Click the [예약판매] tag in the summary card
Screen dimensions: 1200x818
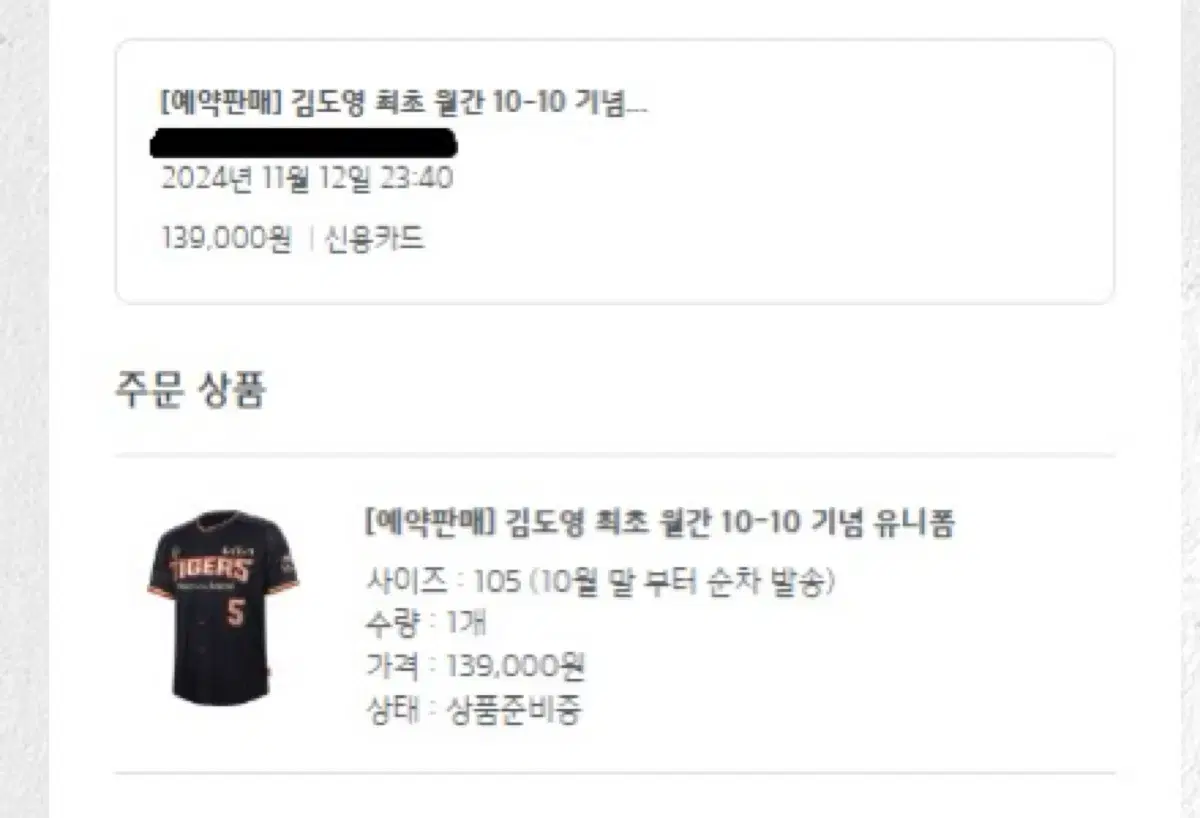tap(224, 103)
